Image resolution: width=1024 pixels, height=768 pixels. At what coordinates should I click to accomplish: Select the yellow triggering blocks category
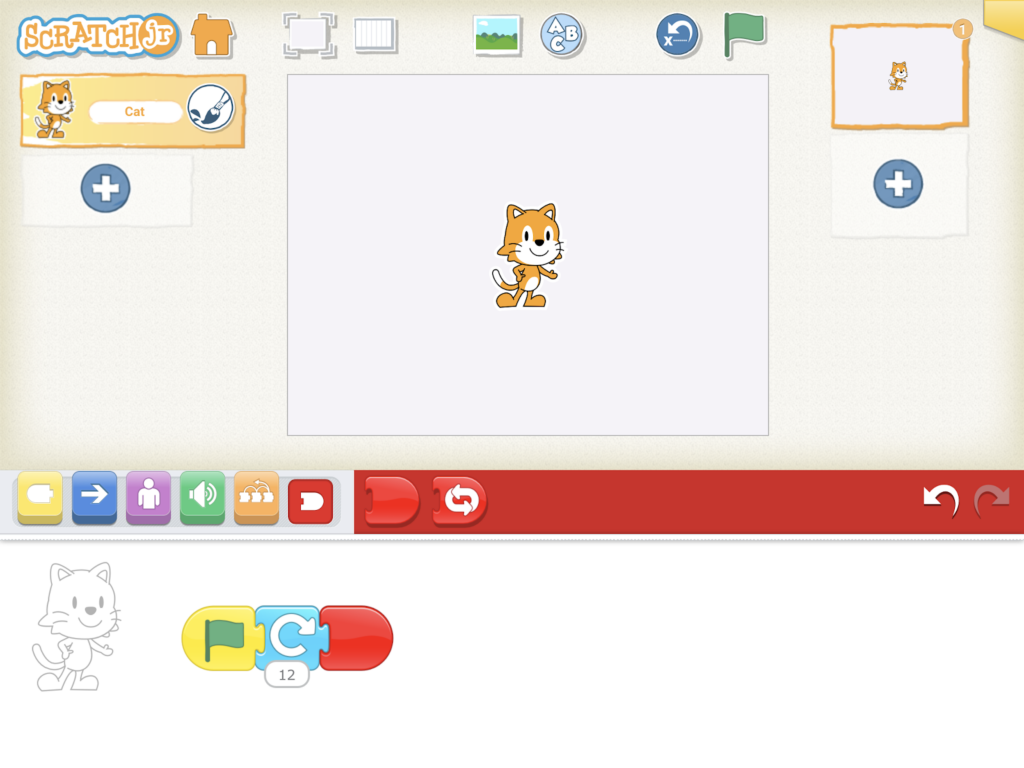(x=40, y=497)
